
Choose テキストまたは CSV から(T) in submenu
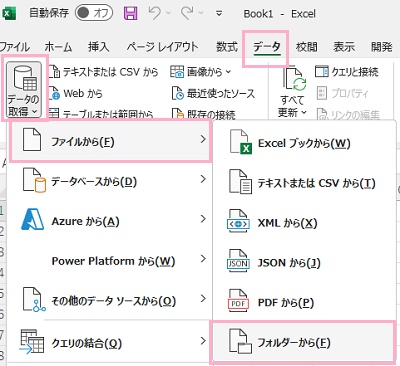click(304, 183)
